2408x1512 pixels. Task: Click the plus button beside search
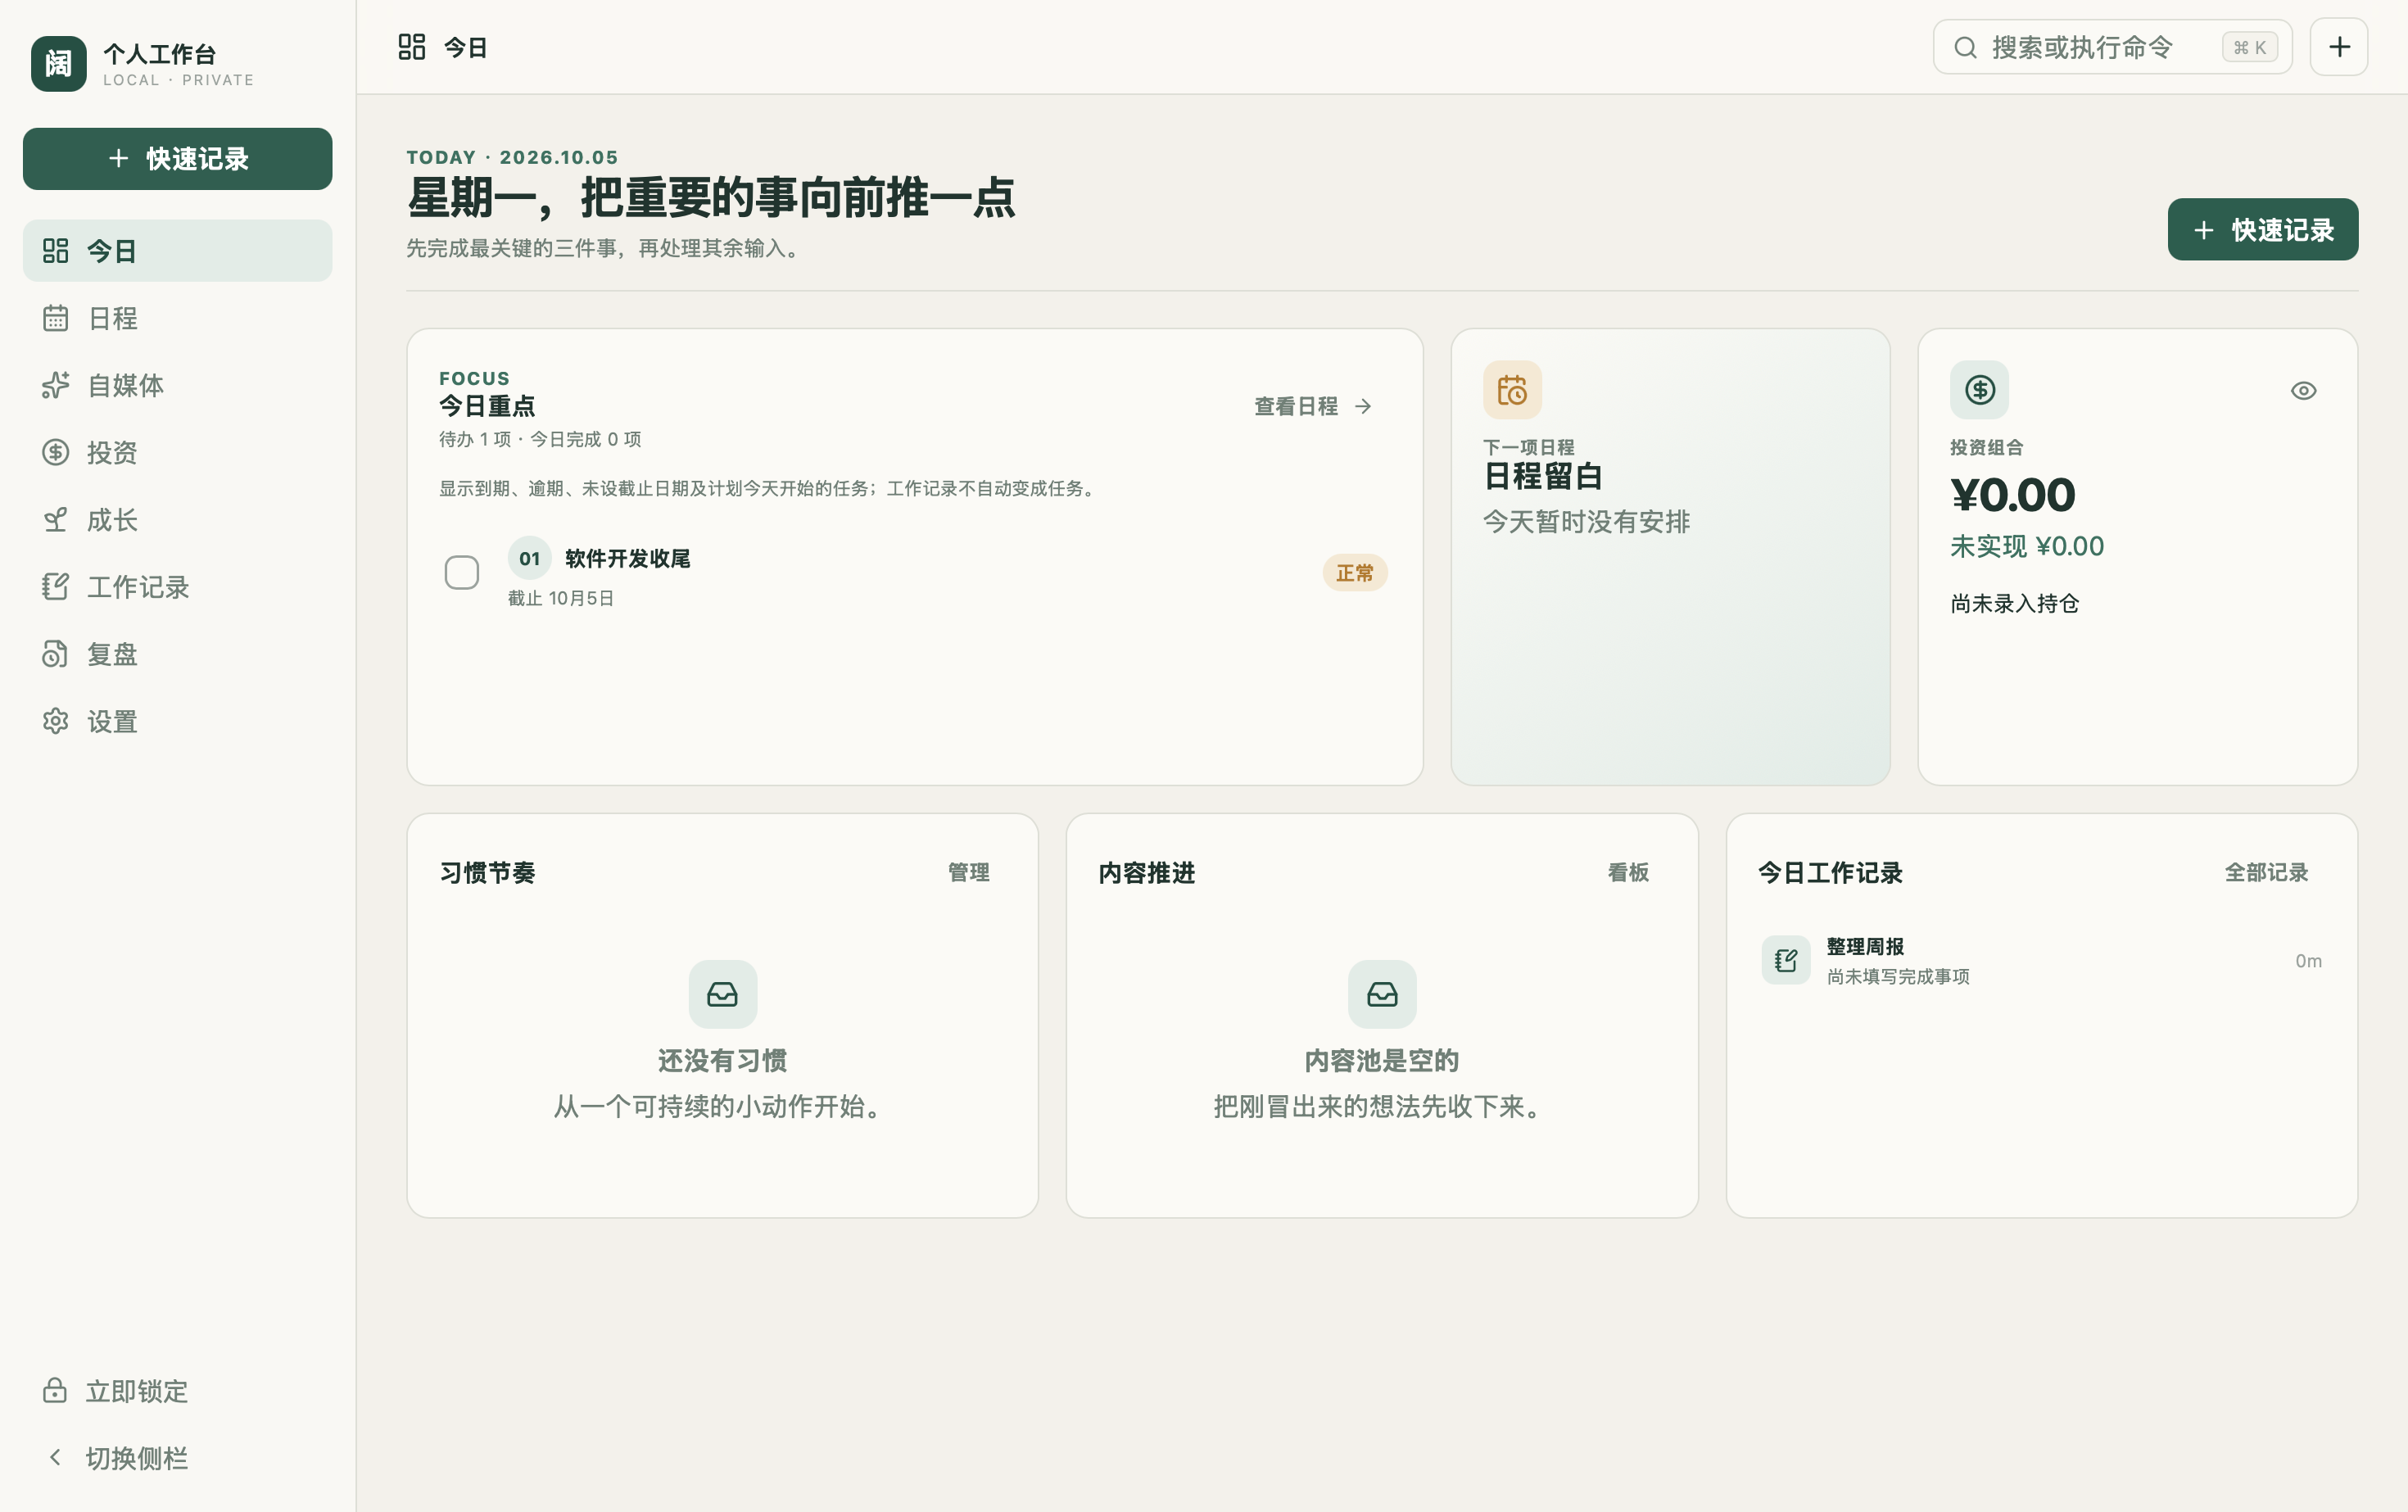[x=2338, y=47]
